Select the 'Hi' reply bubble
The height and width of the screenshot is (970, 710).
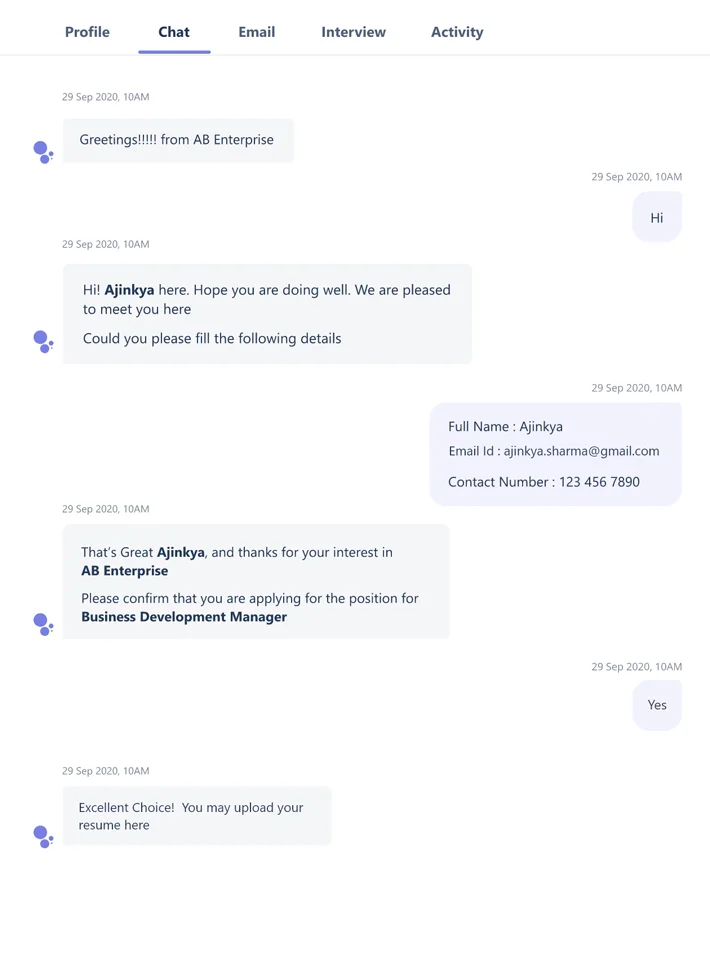(656, 217)
